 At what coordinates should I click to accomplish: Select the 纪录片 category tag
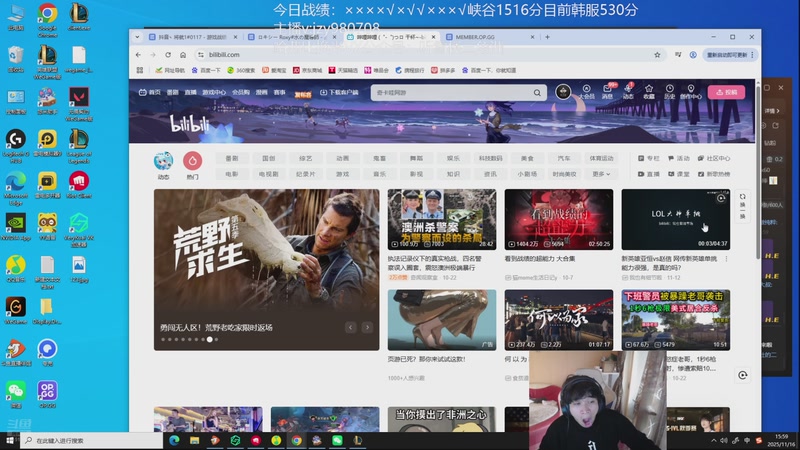point(306,174)
